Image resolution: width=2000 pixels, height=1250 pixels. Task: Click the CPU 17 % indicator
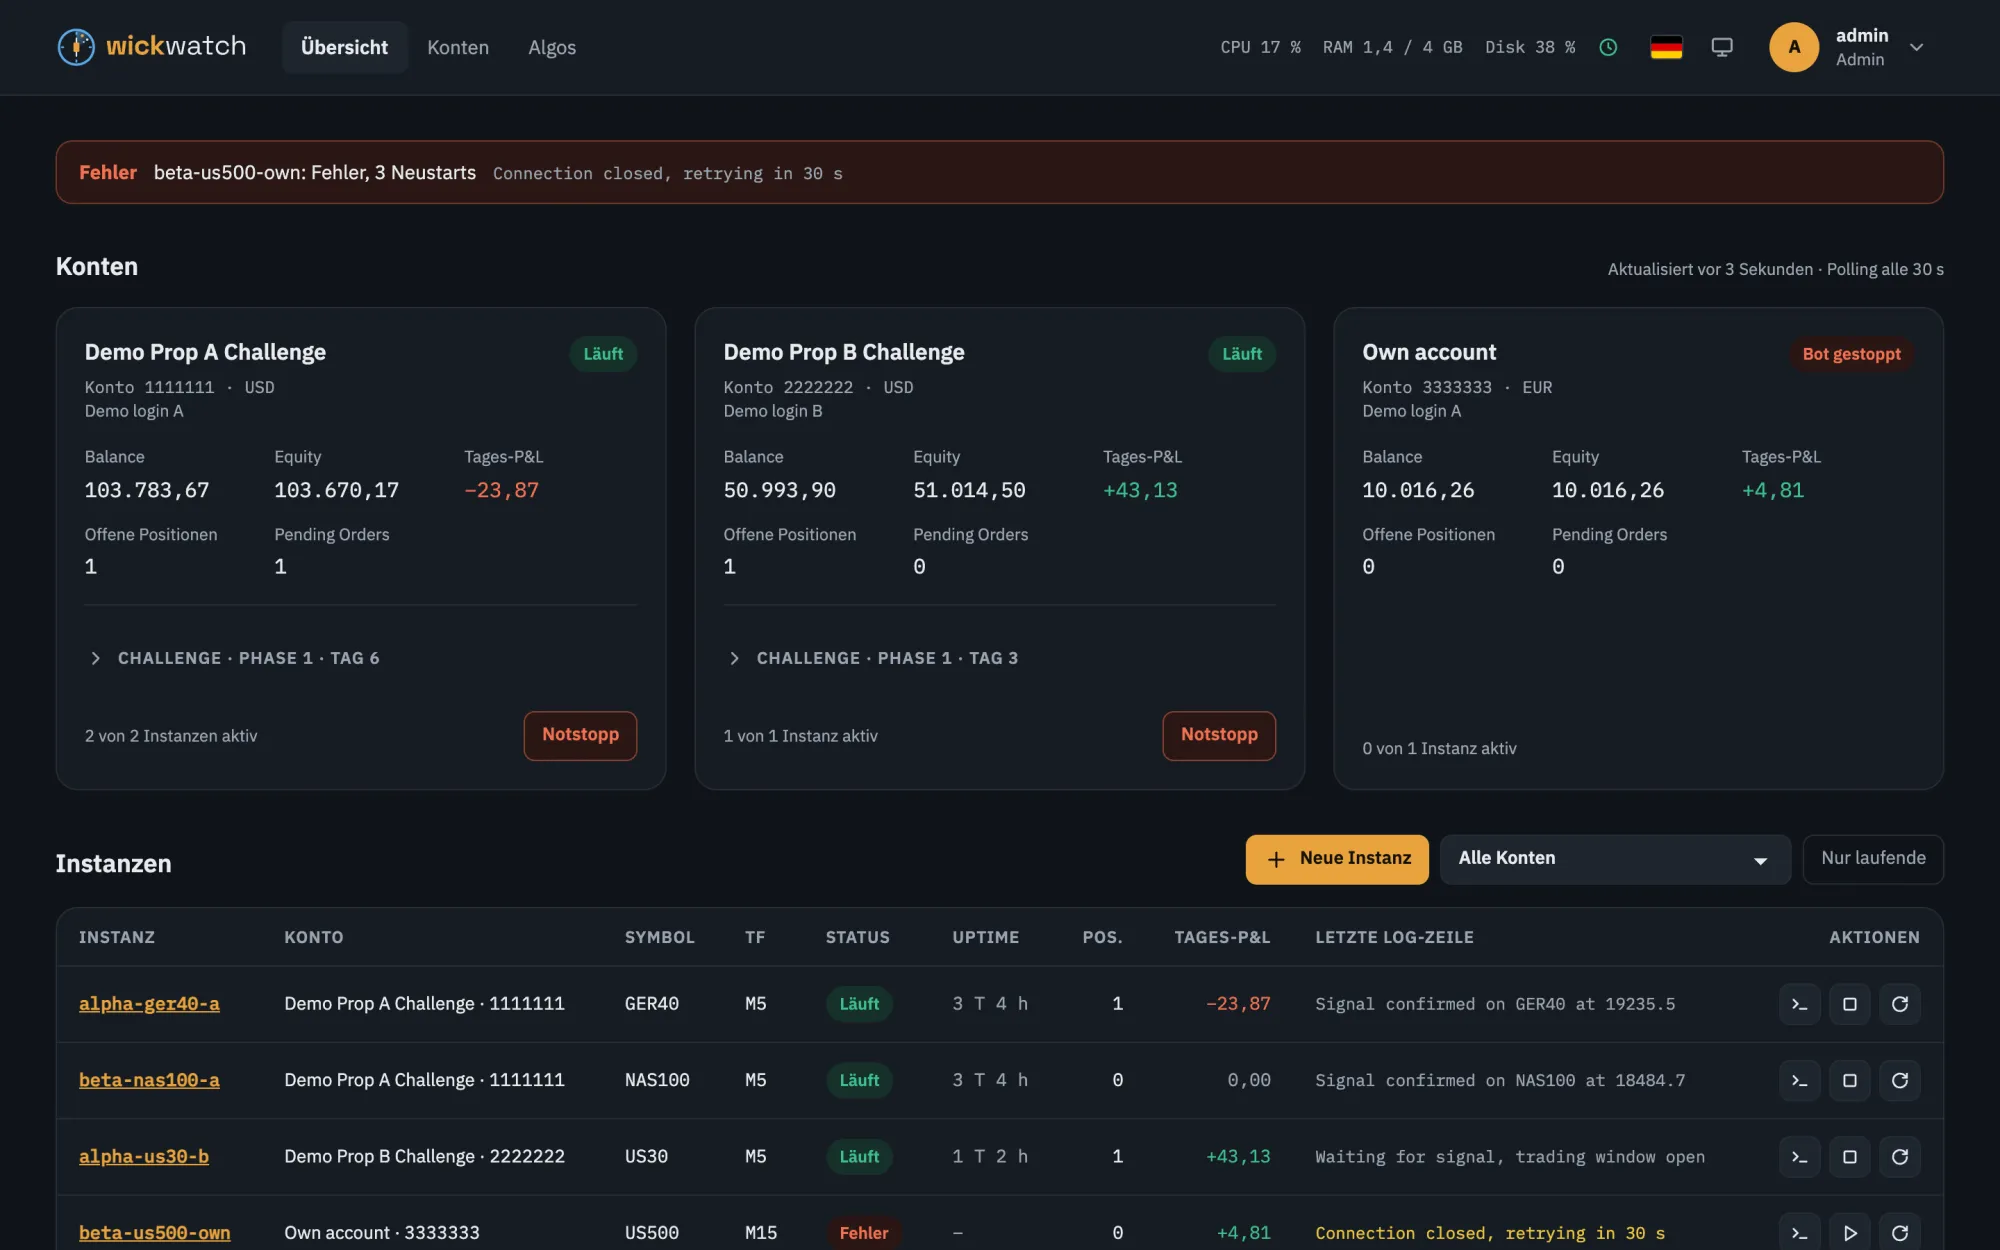pyautogui.click(x=1260, y=47)
